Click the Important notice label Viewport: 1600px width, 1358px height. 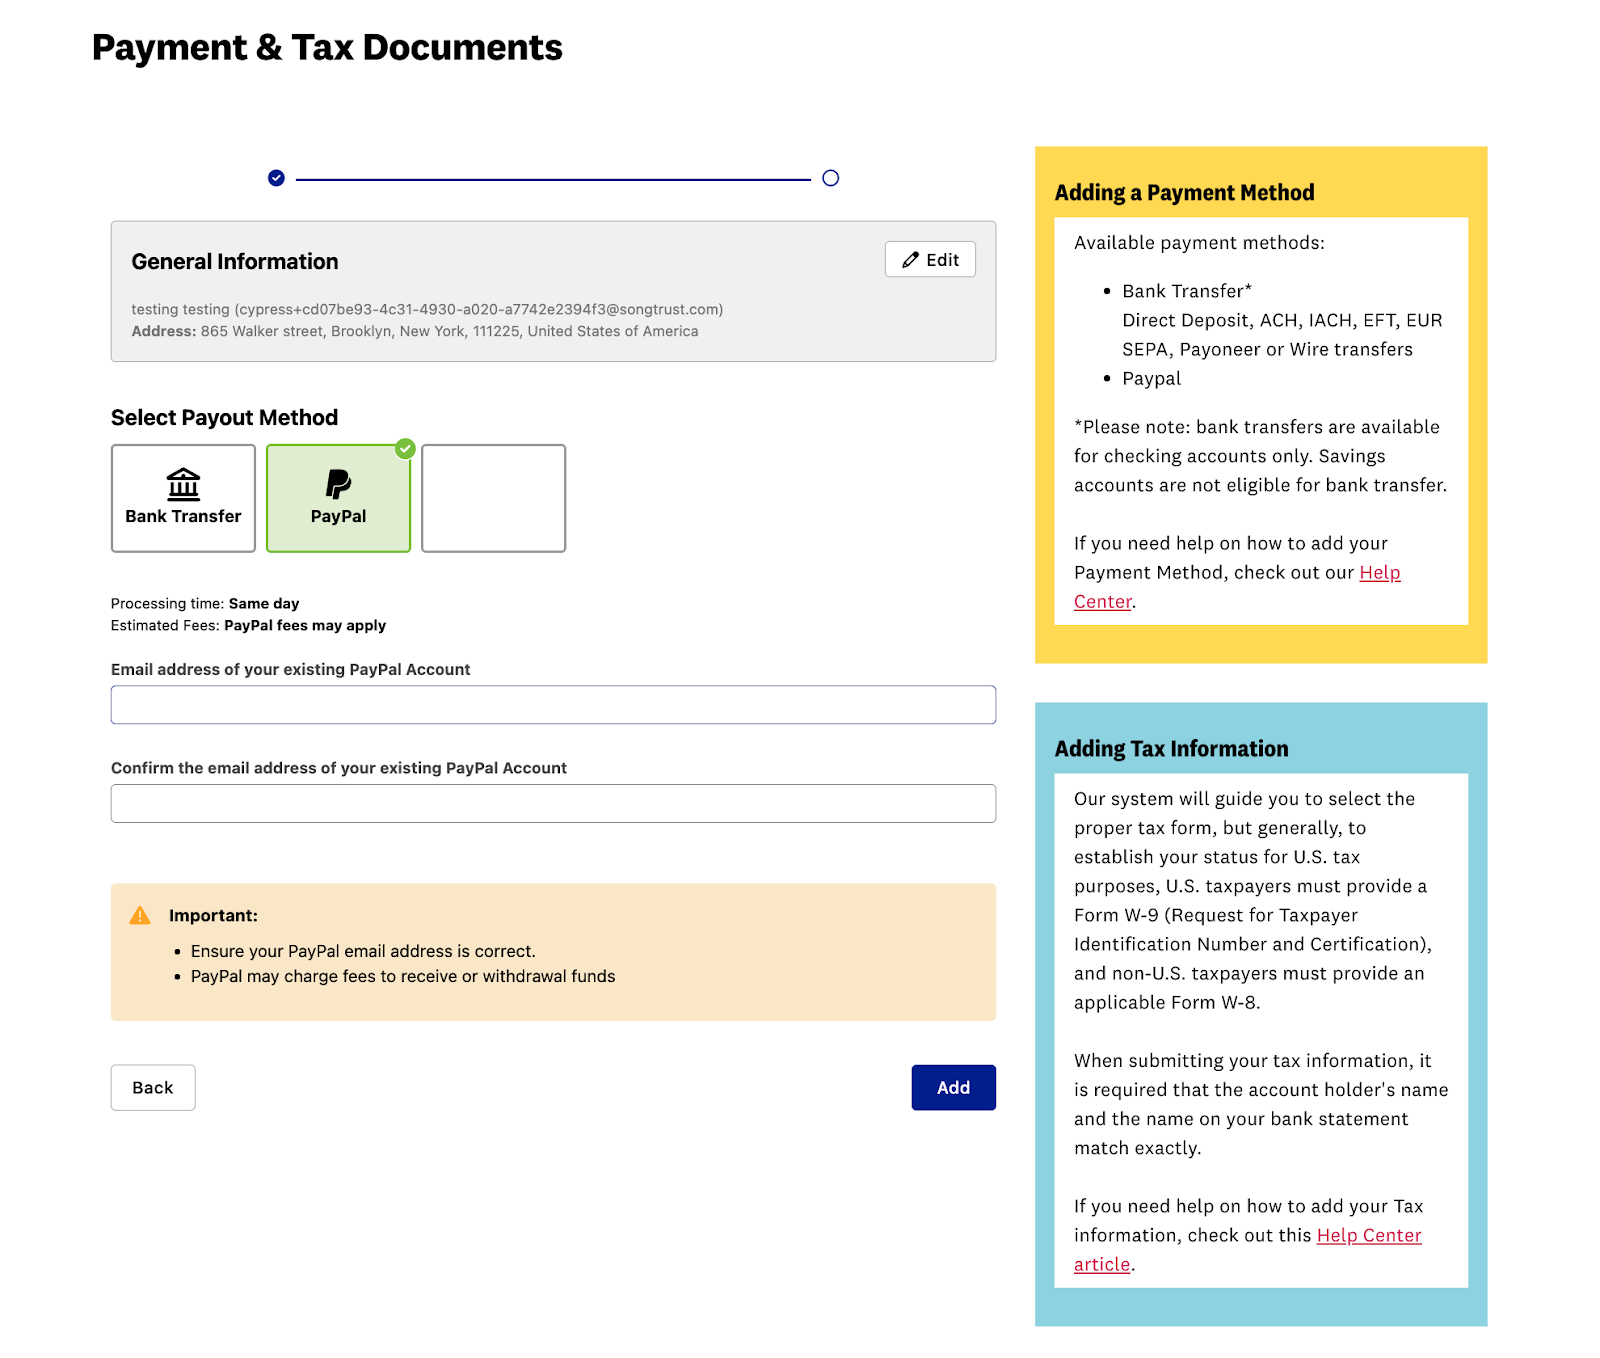pos(213,915)
